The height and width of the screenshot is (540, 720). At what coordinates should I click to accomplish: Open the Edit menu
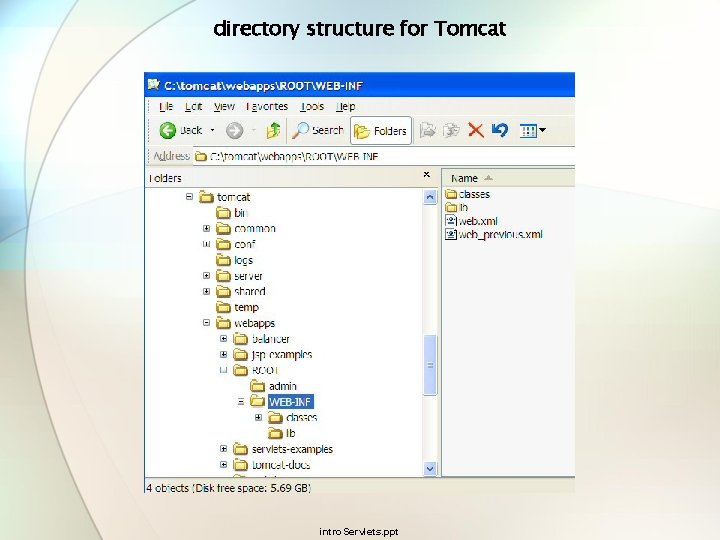193,107
